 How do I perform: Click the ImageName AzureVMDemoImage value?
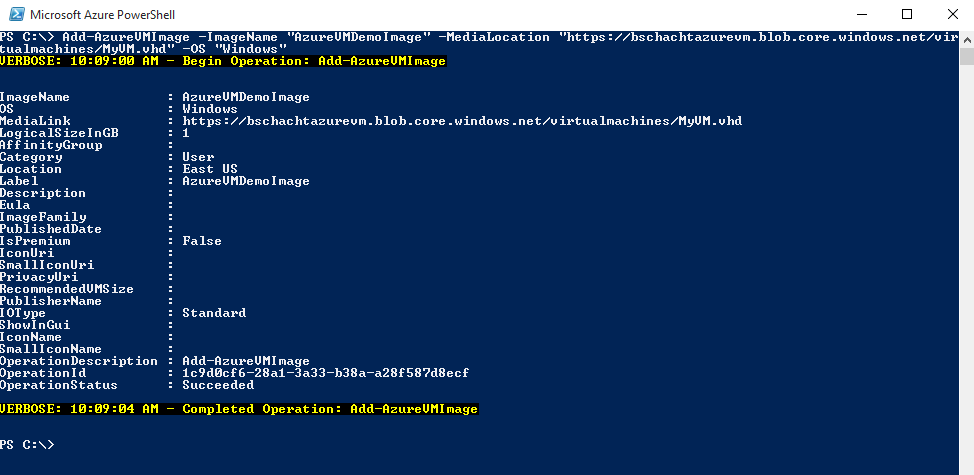point(245,97)
